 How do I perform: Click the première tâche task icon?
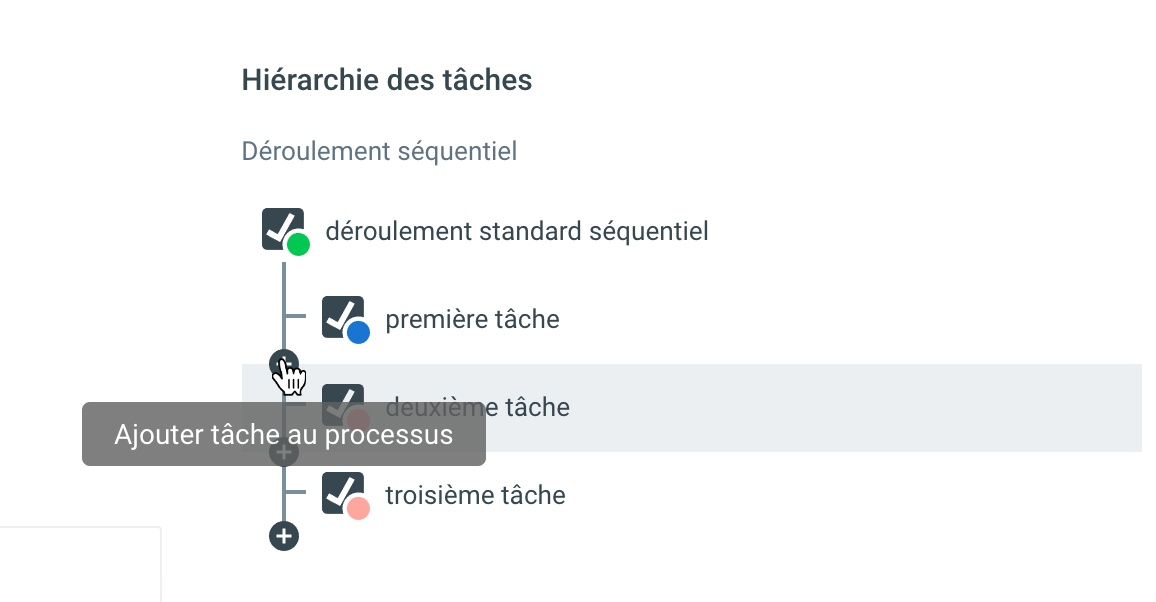coord(341,315)
